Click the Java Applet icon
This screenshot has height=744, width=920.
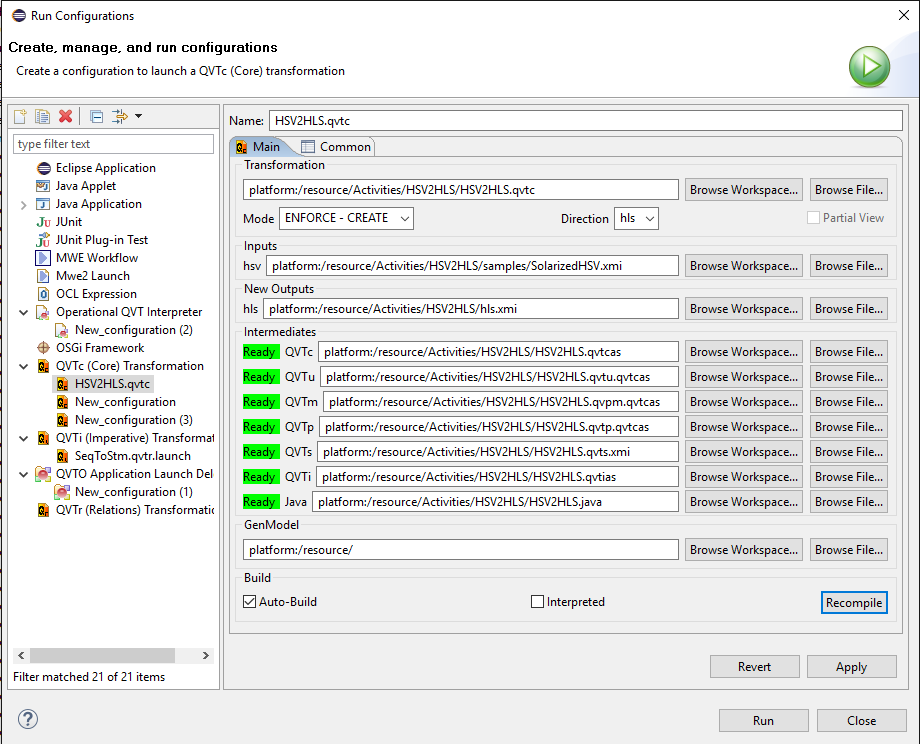click(x=43, y=186)
